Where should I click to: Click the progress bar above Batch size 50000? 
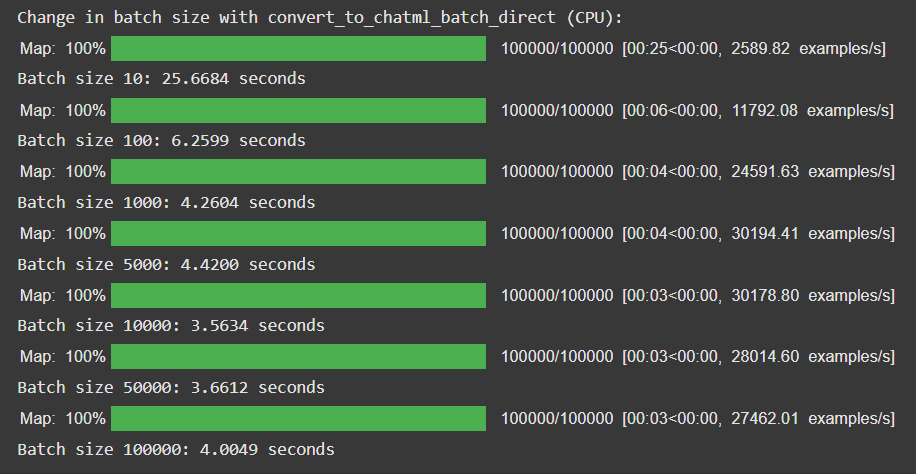click(x=298, y=357)
